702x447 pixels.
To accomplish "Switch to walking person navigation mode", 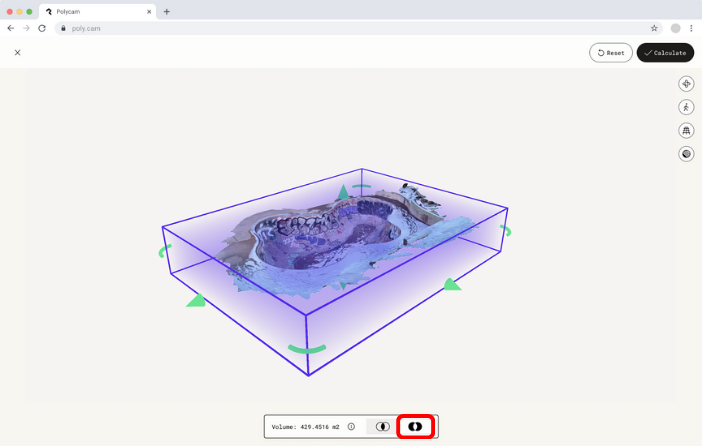I will [x=686, y=107].
